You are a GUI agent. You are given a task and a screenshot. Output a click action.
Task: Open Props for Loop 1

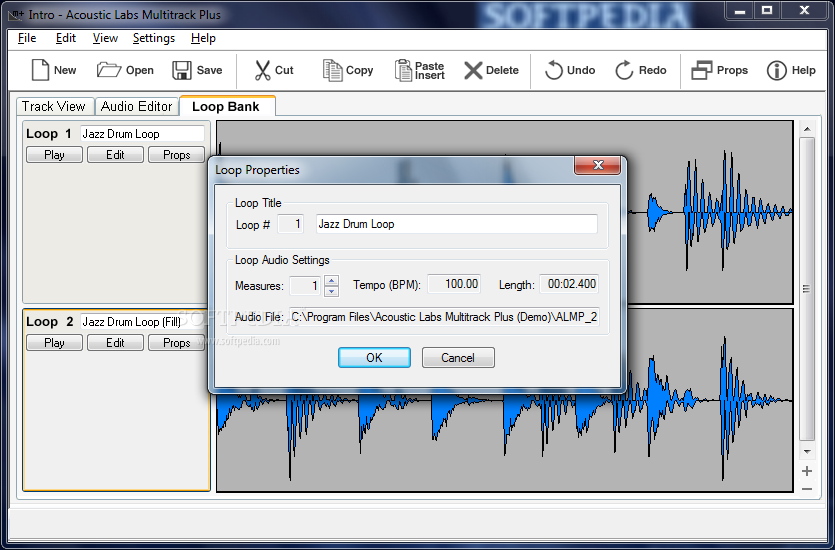pos(176,155)
